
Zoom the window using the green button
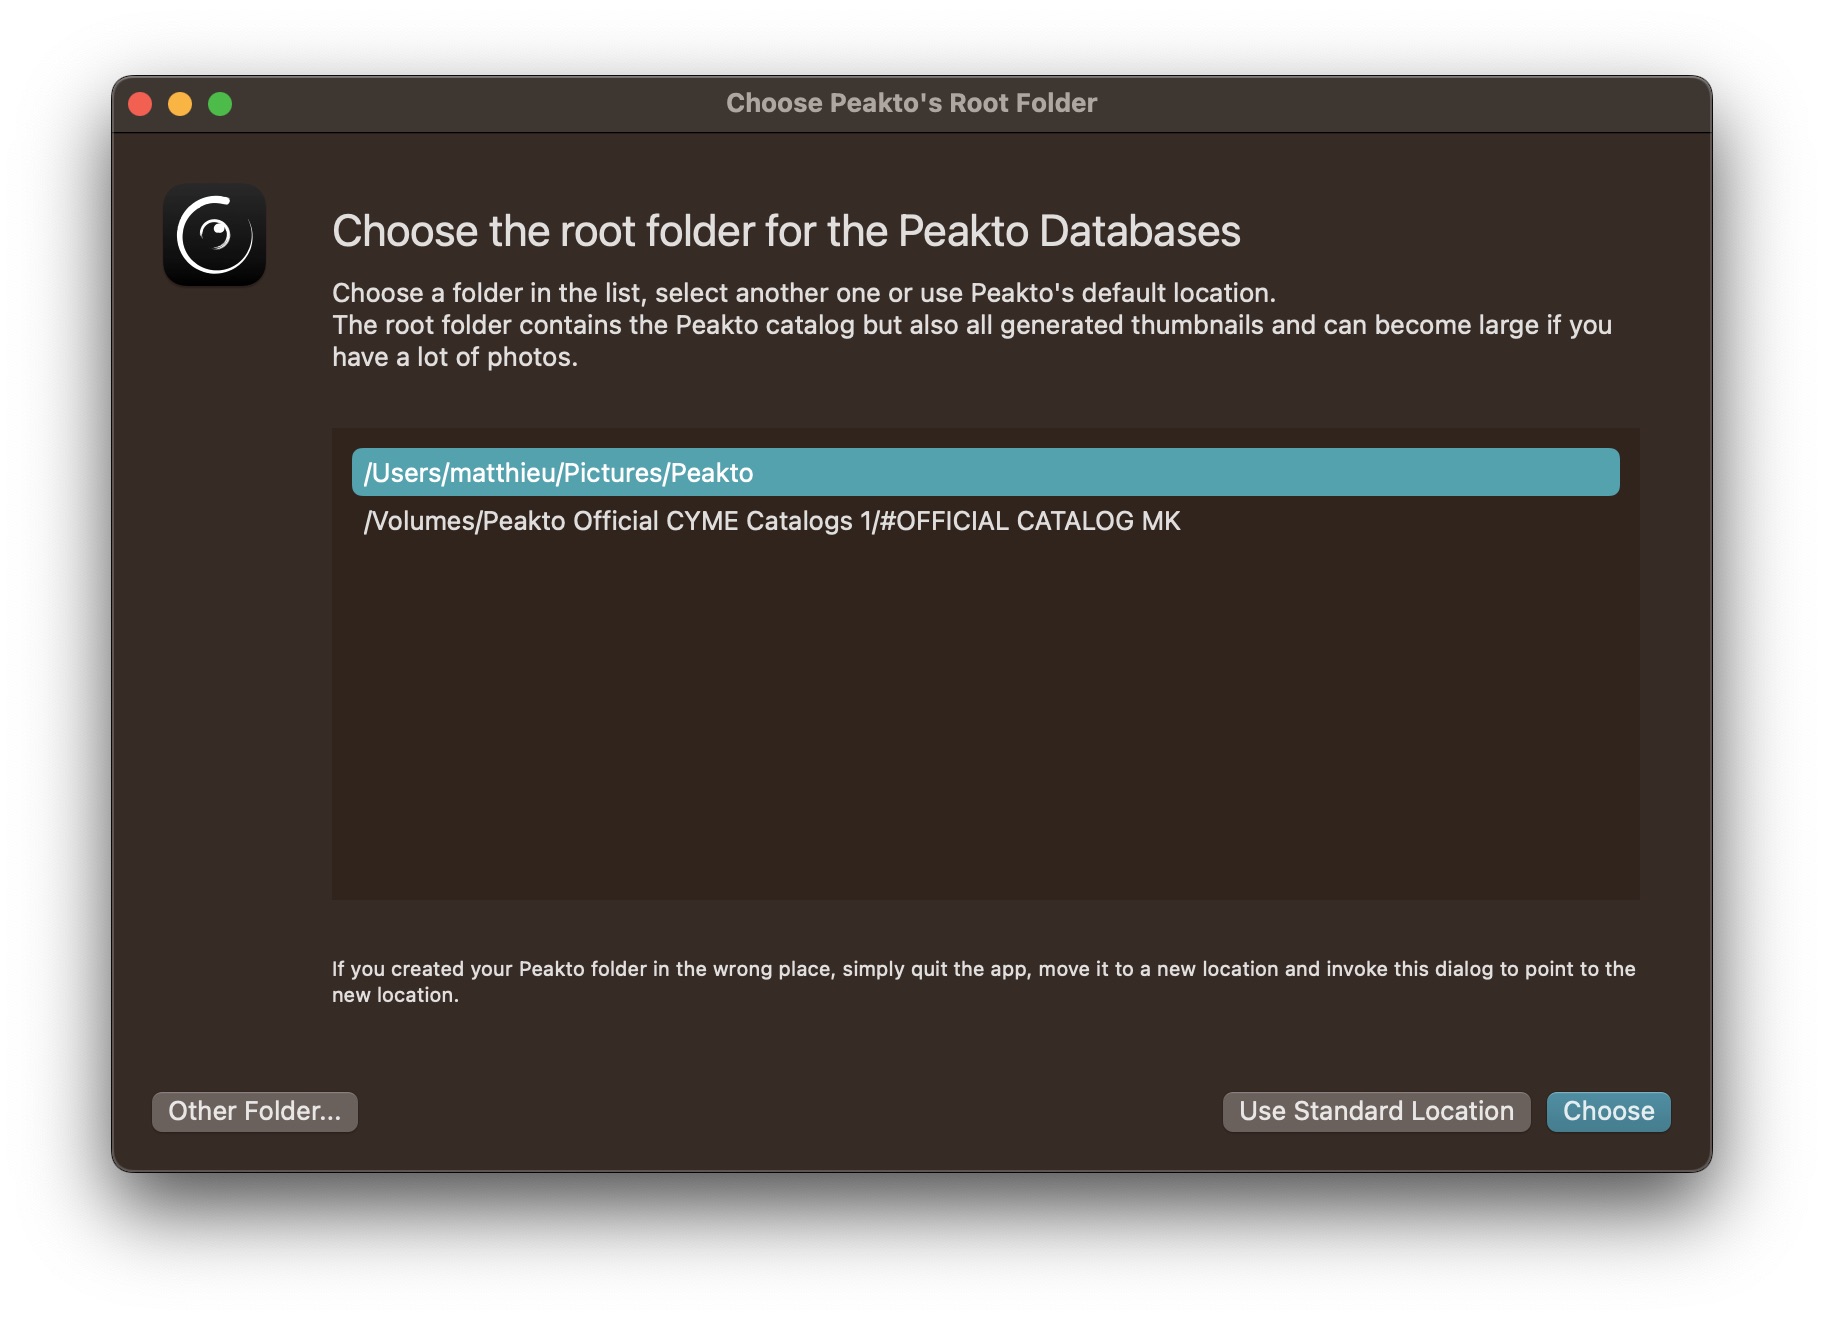tap(220, 104)
